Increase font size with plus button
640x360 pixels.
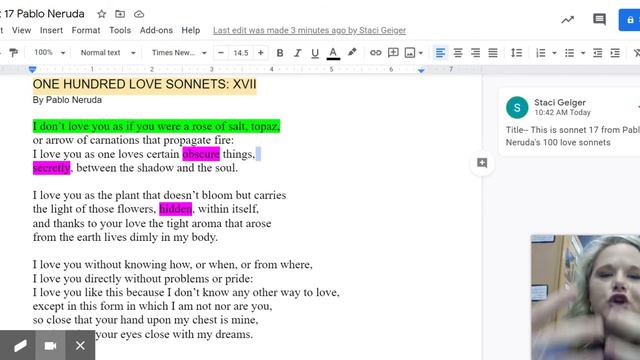(x=260, y=53)
